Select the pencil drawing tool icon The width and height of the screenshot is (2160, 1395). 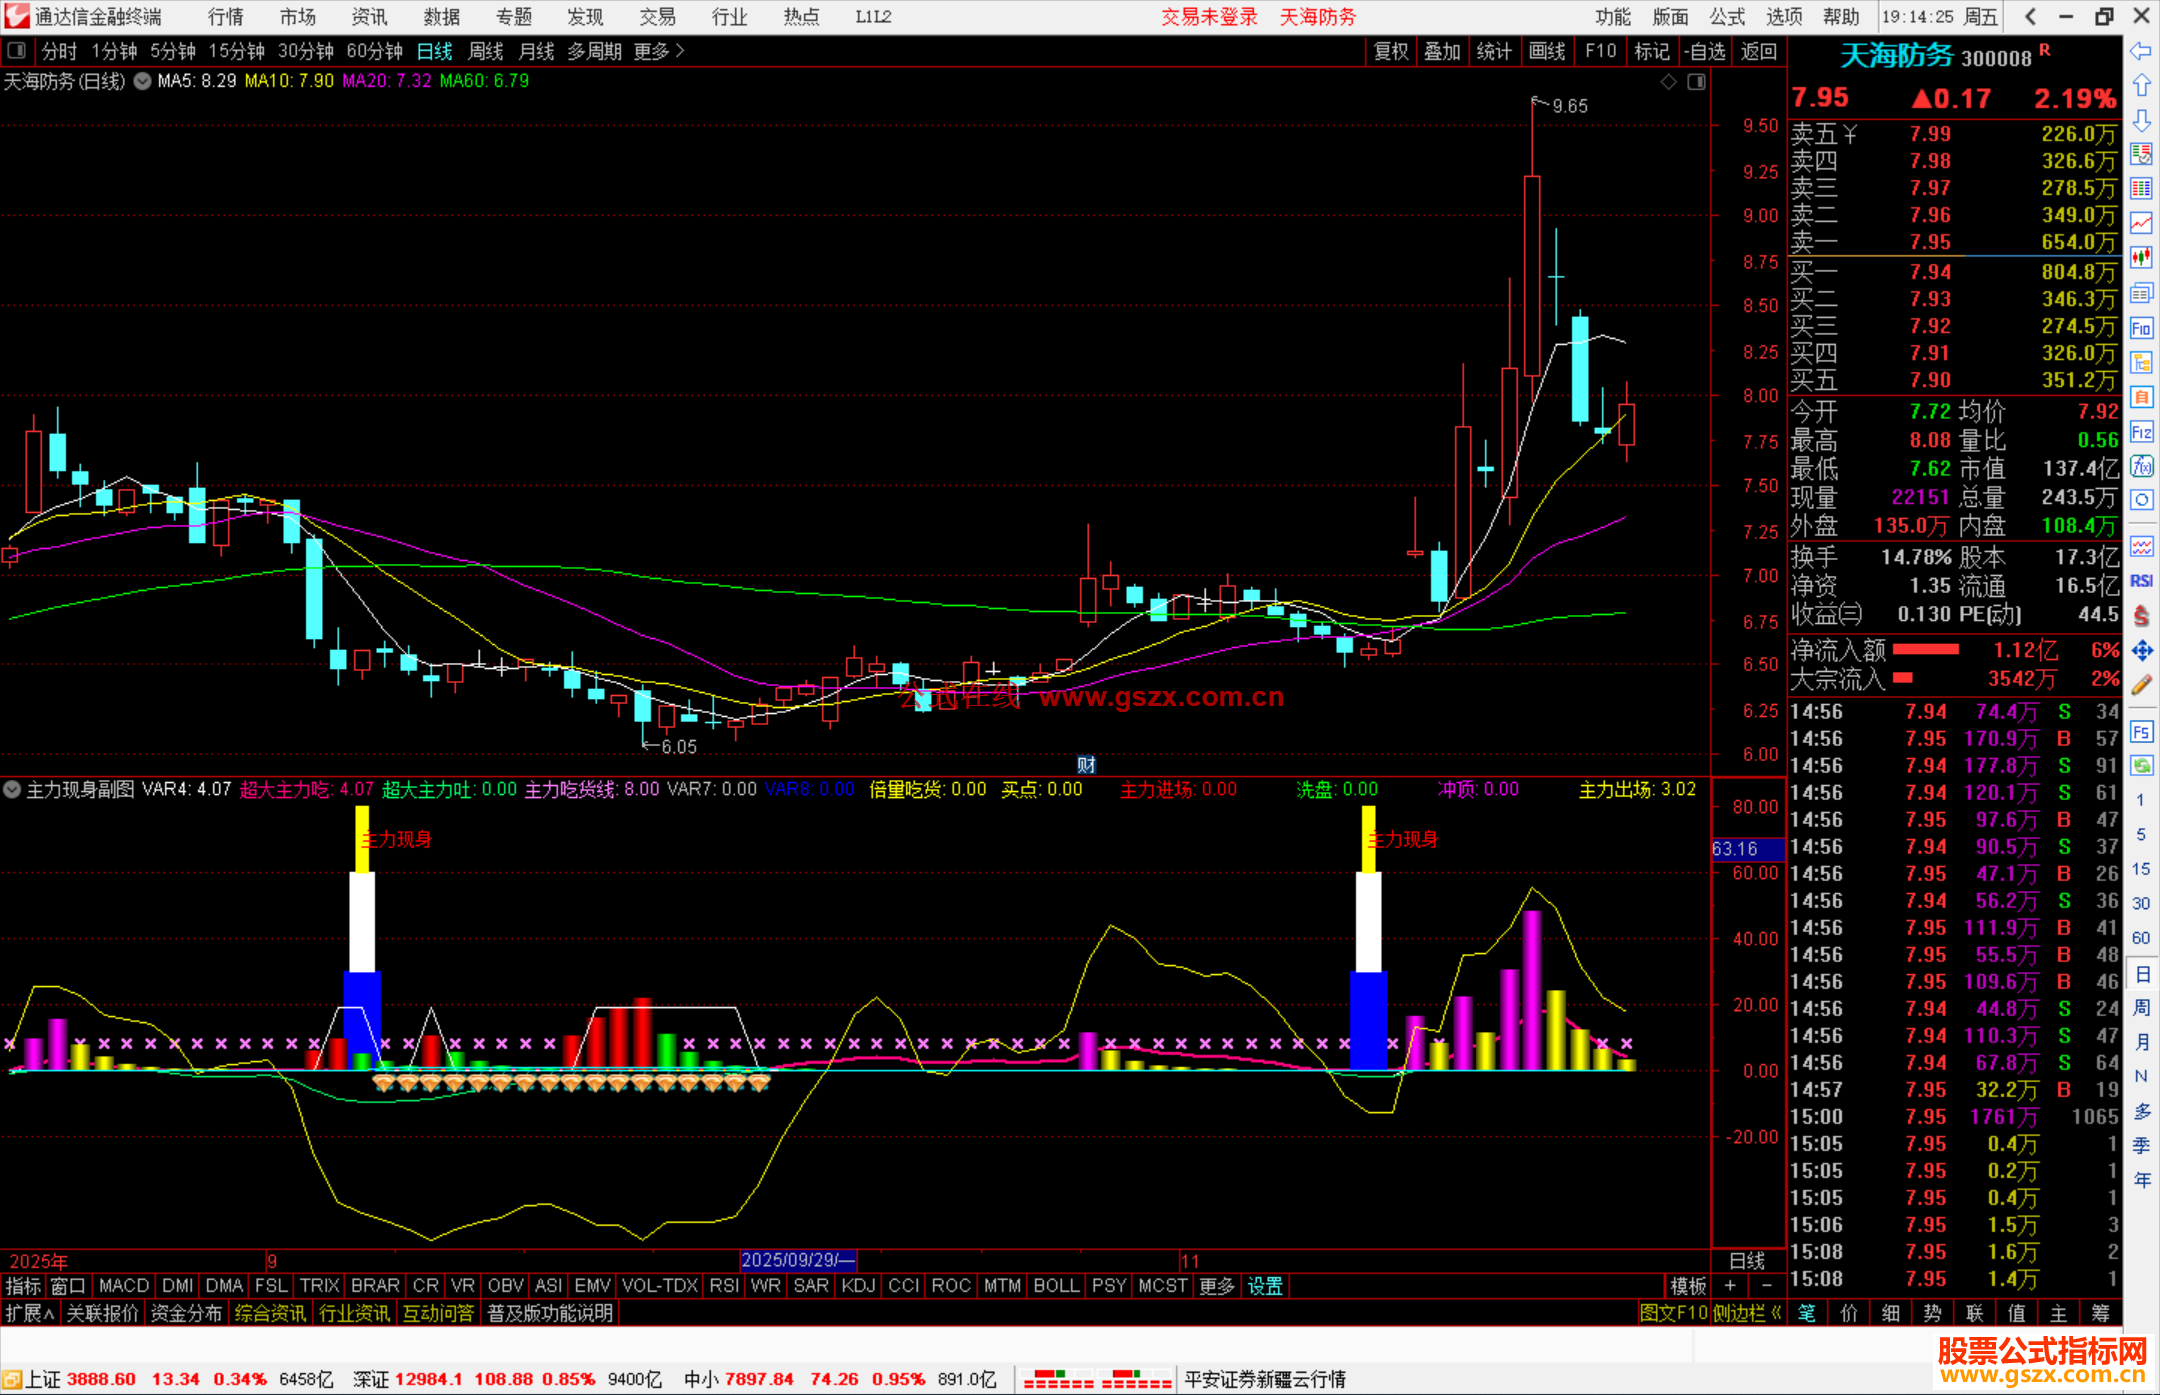(2141, 686)
